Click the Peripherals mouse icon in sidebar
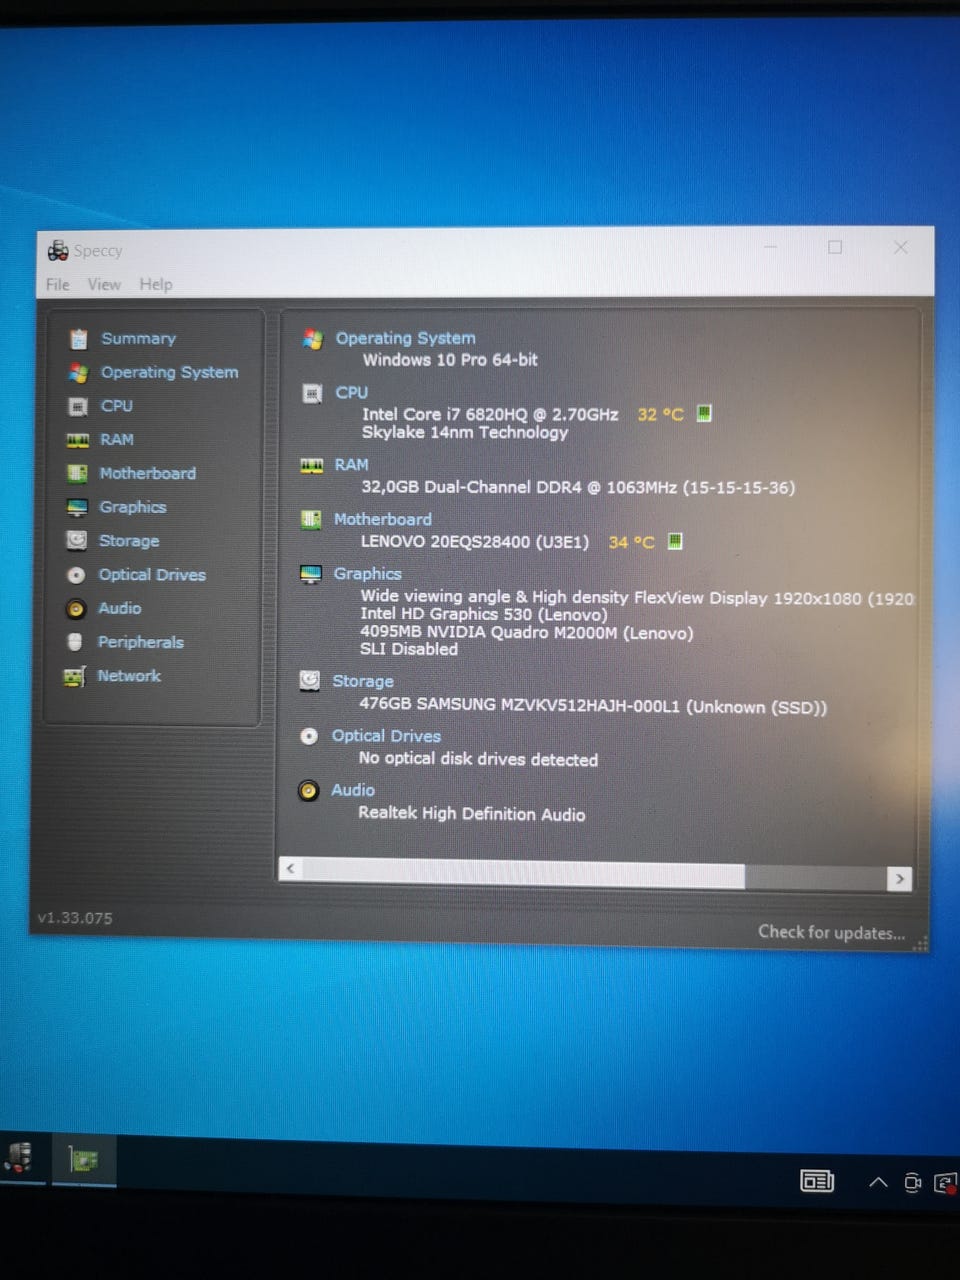The width and height of the screenshot is (960, 1280). (x=75, y=642)
